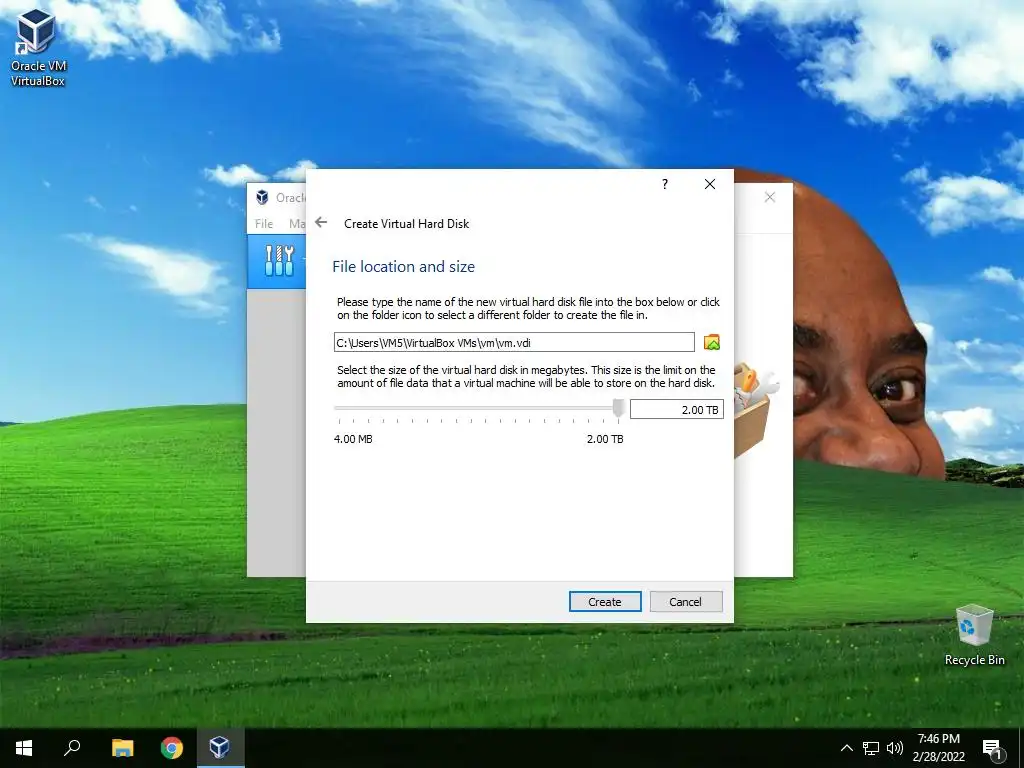Open the network status tray icon
The height and width of the screenshot is (768, 1024).
click(871, 748)
